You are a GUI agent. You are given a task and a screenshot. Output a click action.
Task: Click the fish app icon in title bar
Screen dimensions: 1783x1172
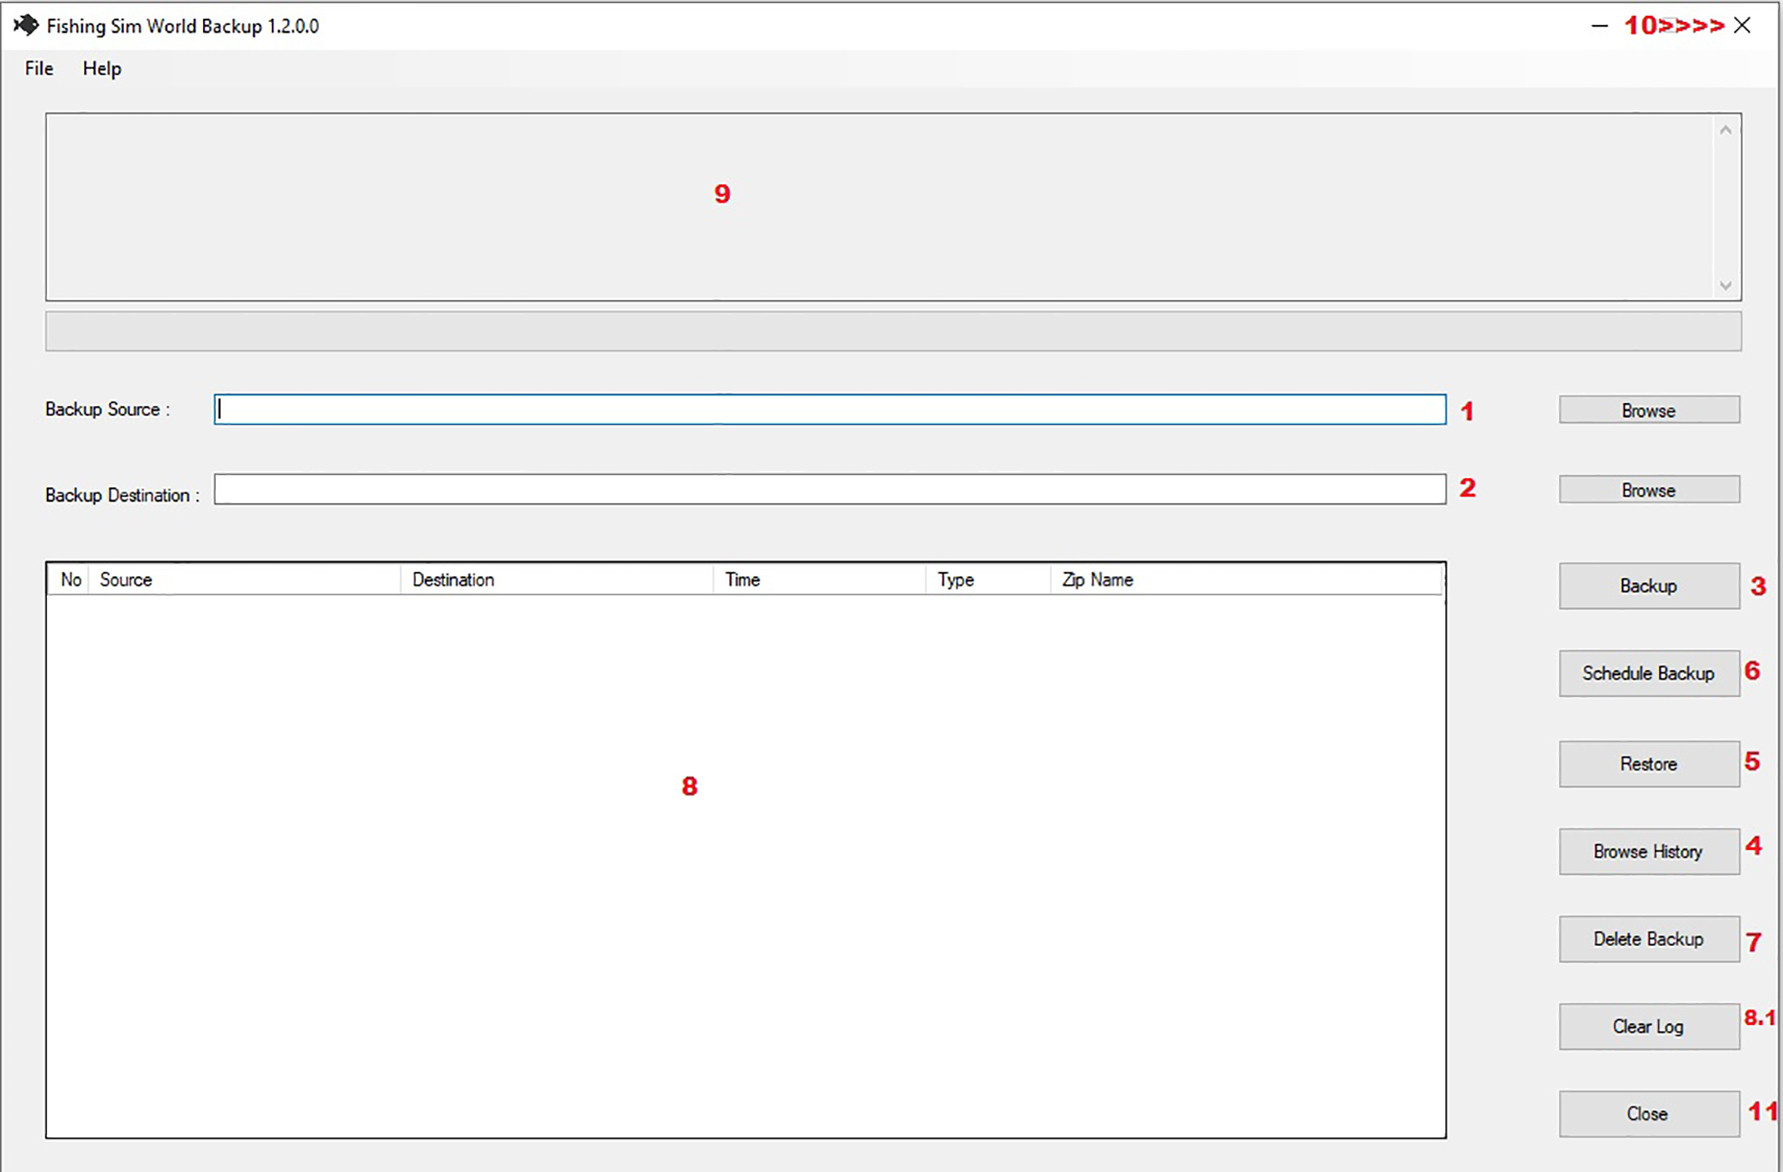coord(26,25)
